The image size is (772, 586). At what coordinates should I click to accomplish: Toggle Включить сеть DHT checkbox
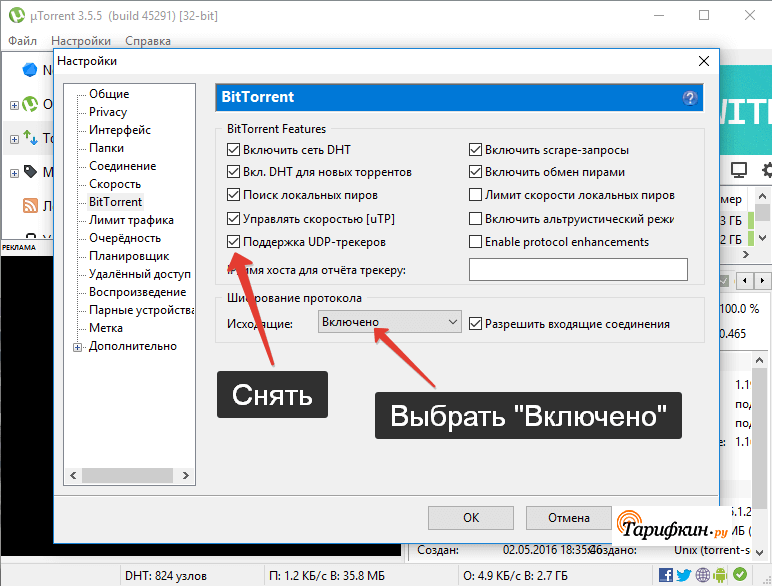(233, 149)
